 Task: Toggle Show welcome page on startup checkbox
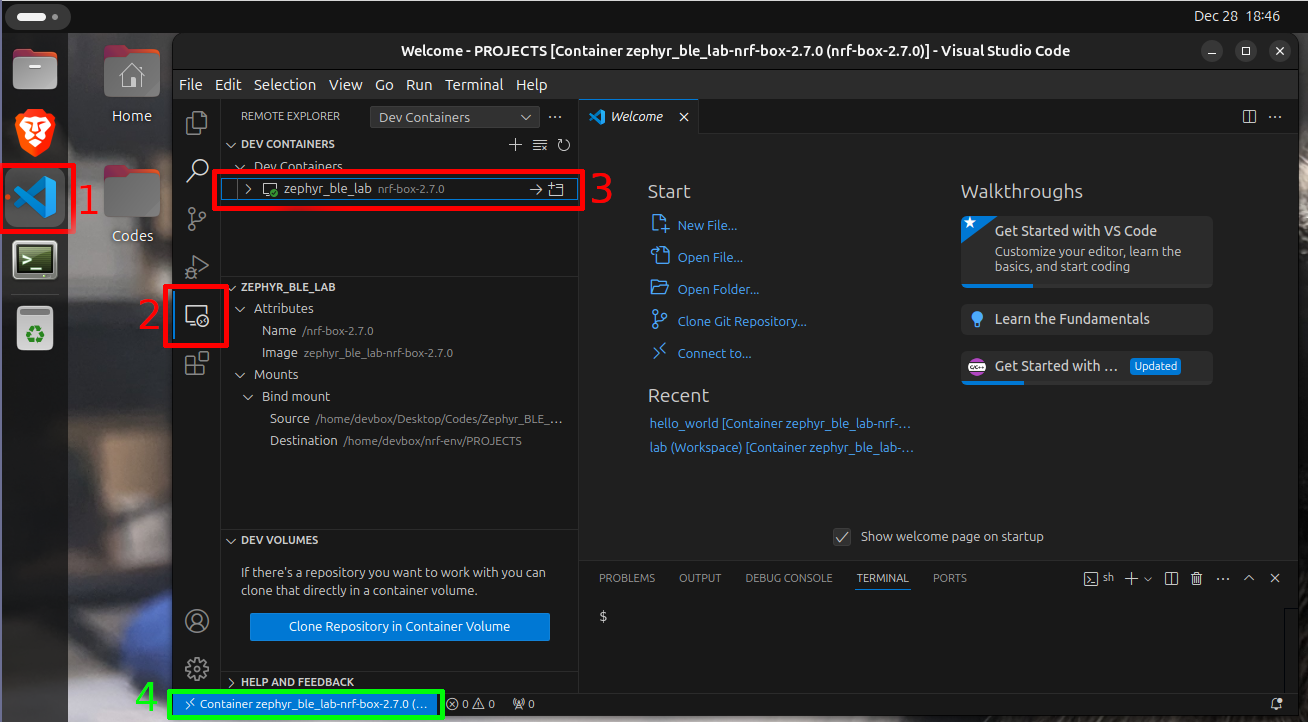pos(842,537)
